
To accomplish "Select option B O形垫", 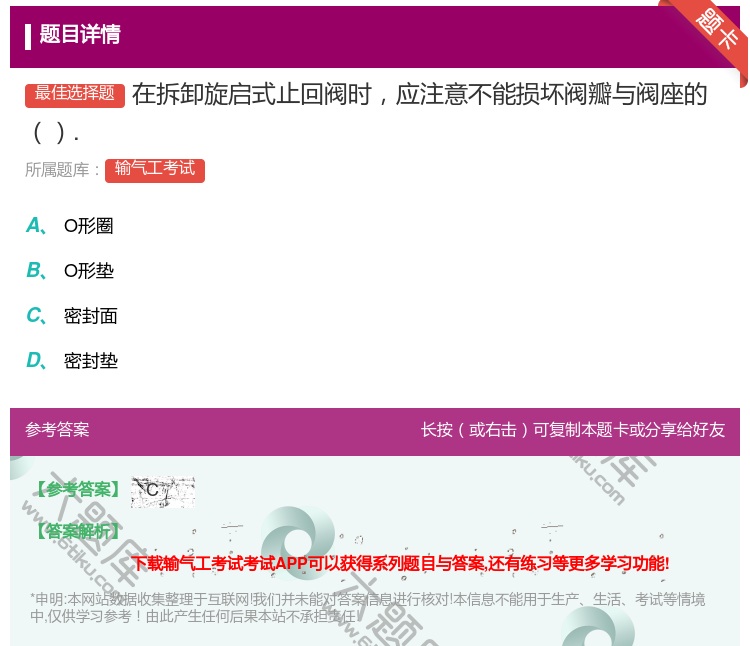I will pyautogui.click(x=70, y=271).
